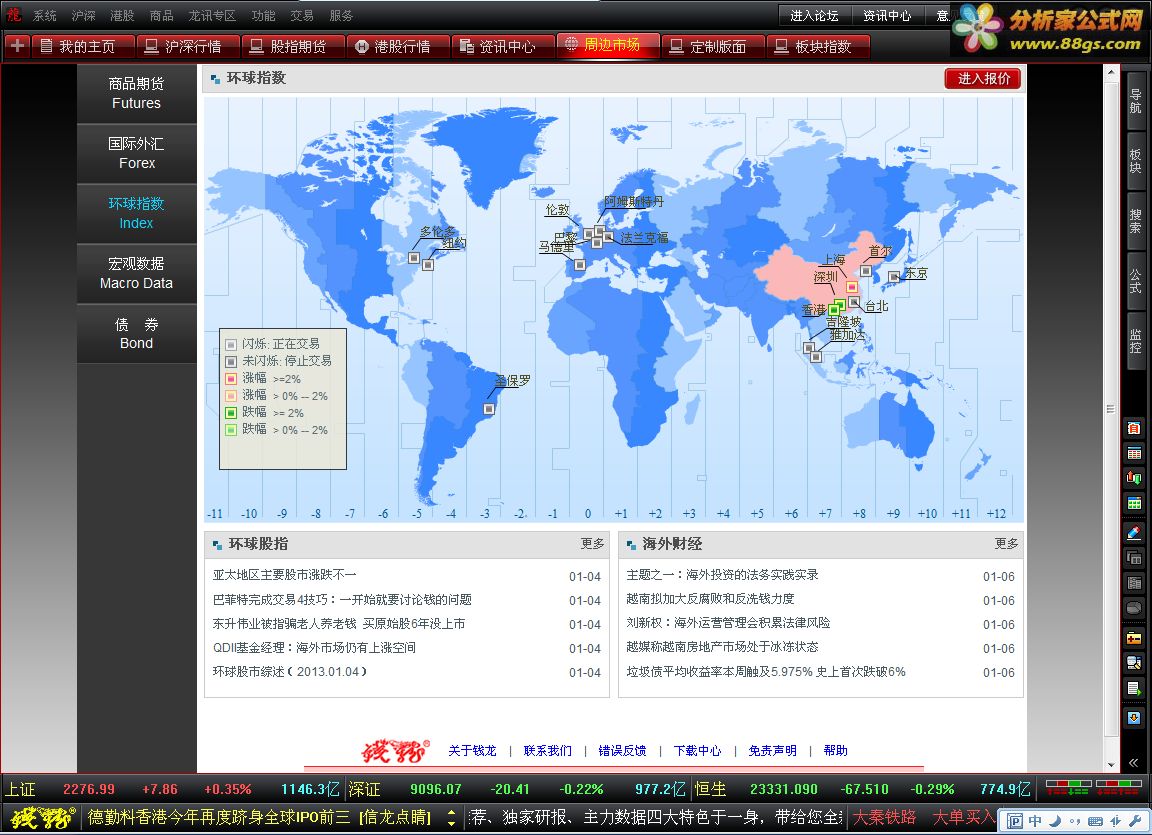
Task: Open the 港股 menu
Action: (x=122, y=15)
